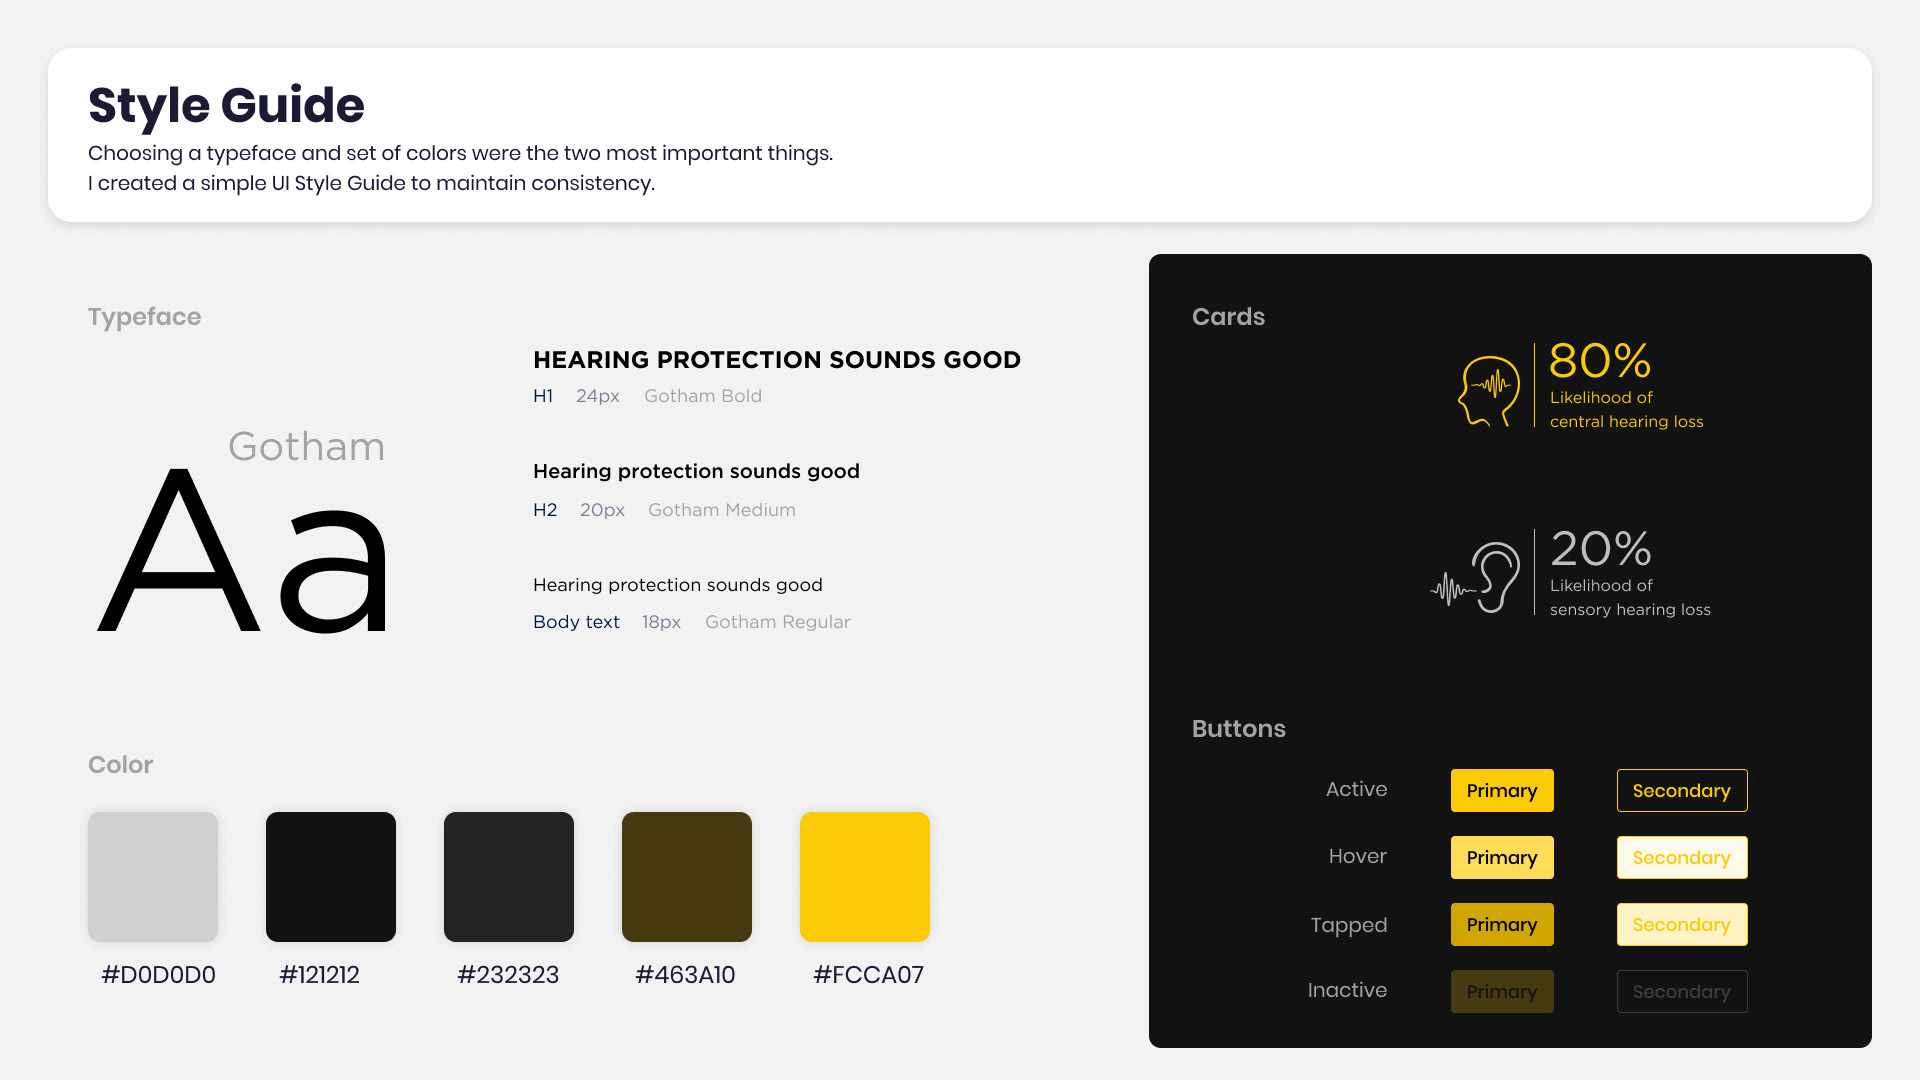Click the Hover state Primary button
The width and height of the screenshot is (1920, 1080).
(x=1501, y=858)
